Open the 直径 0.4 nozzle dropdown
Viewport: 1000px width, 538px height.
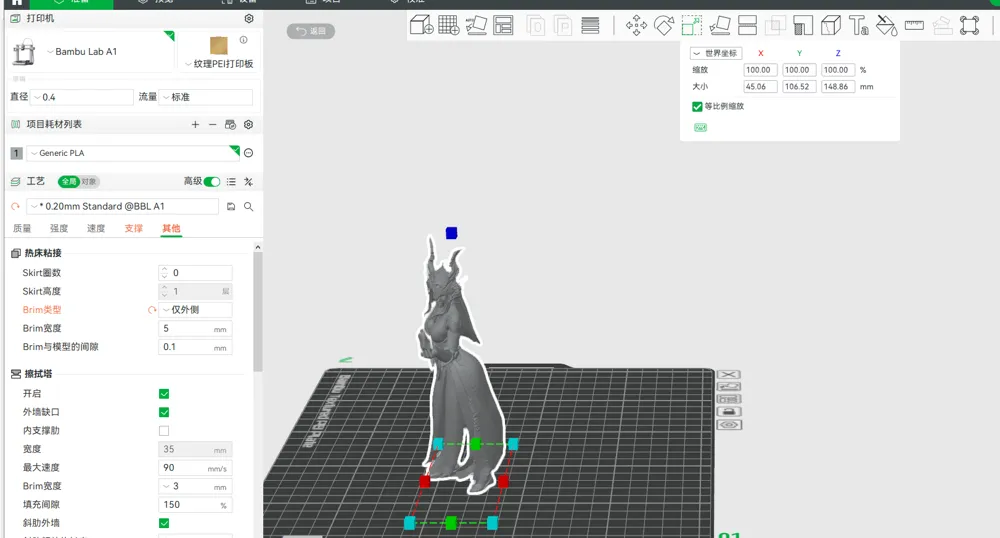pyautogui.click(x=82, y=97)
